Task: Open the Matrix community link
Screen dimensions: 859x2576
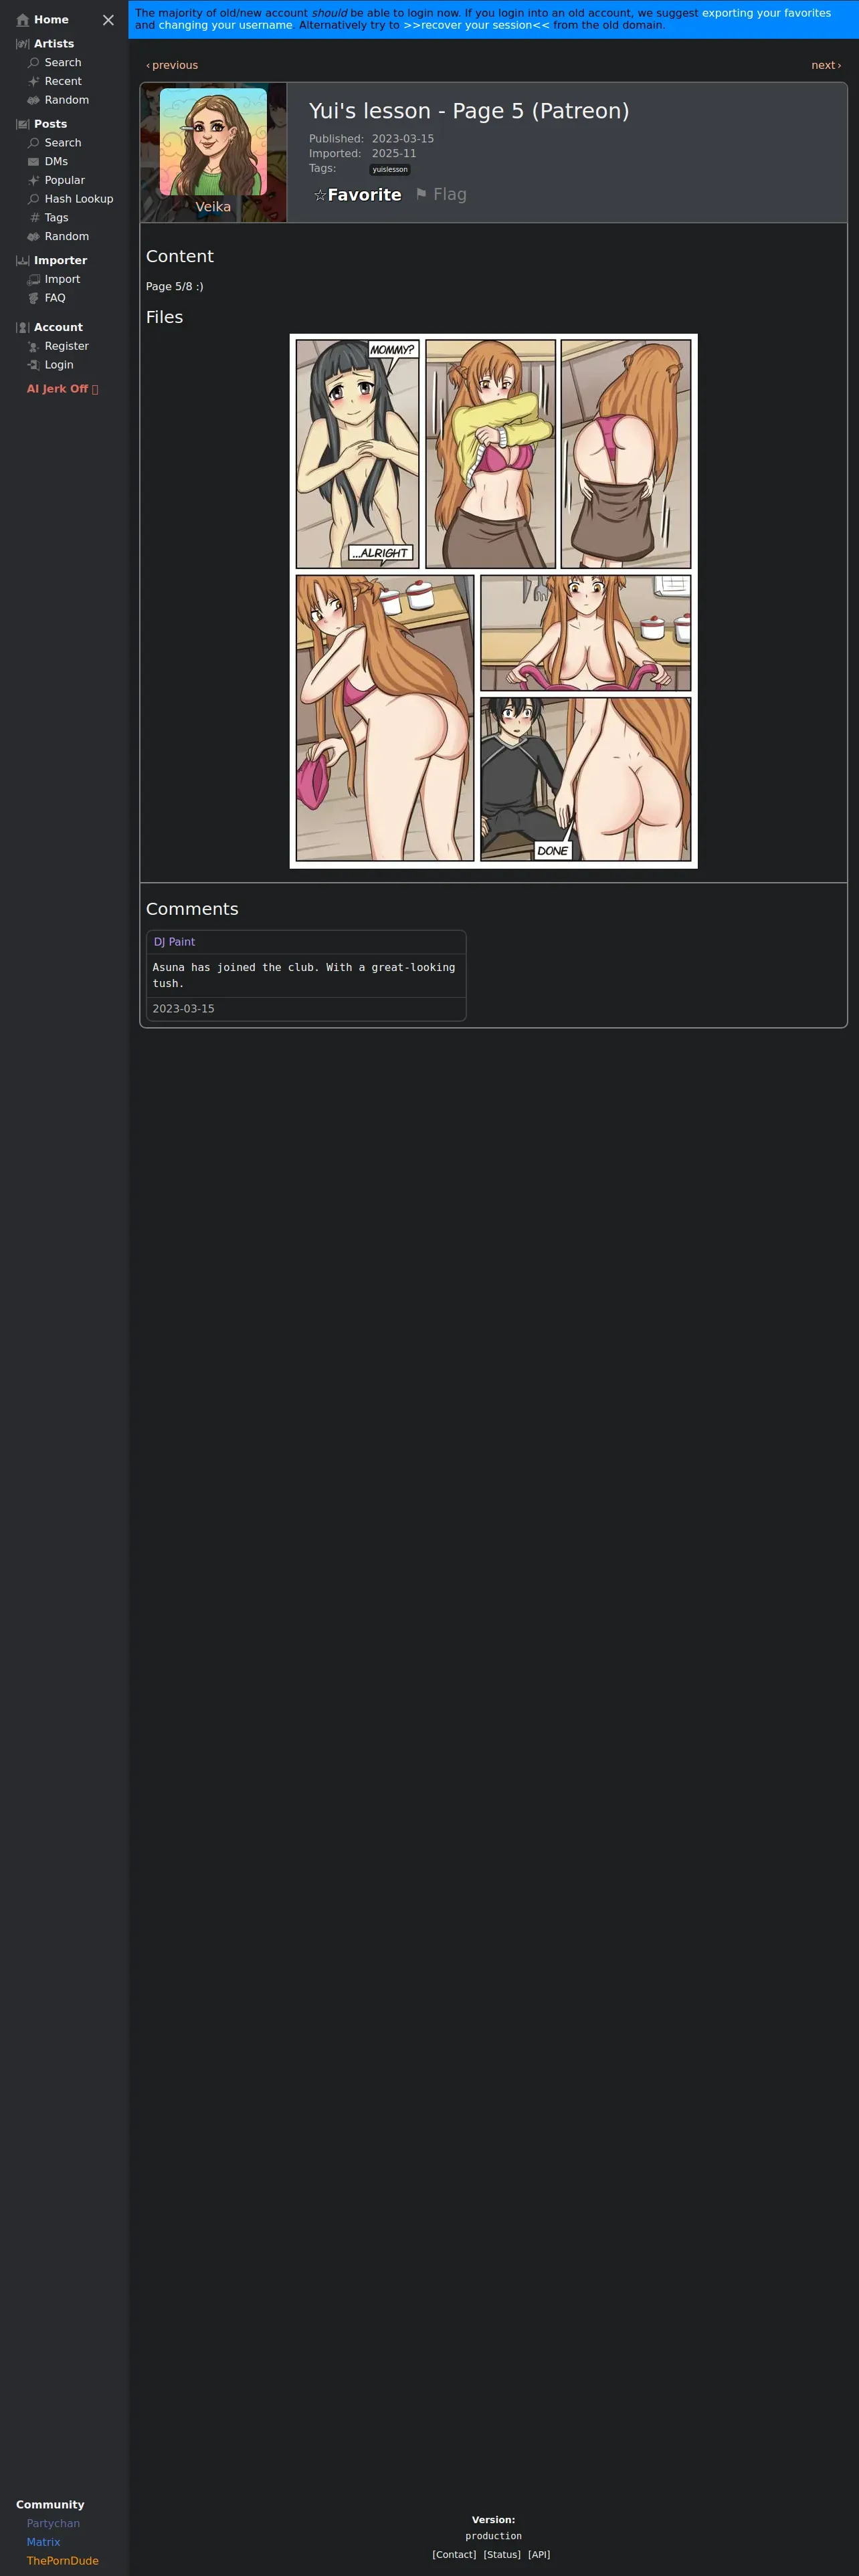Action: click(x=43, y=2542)
